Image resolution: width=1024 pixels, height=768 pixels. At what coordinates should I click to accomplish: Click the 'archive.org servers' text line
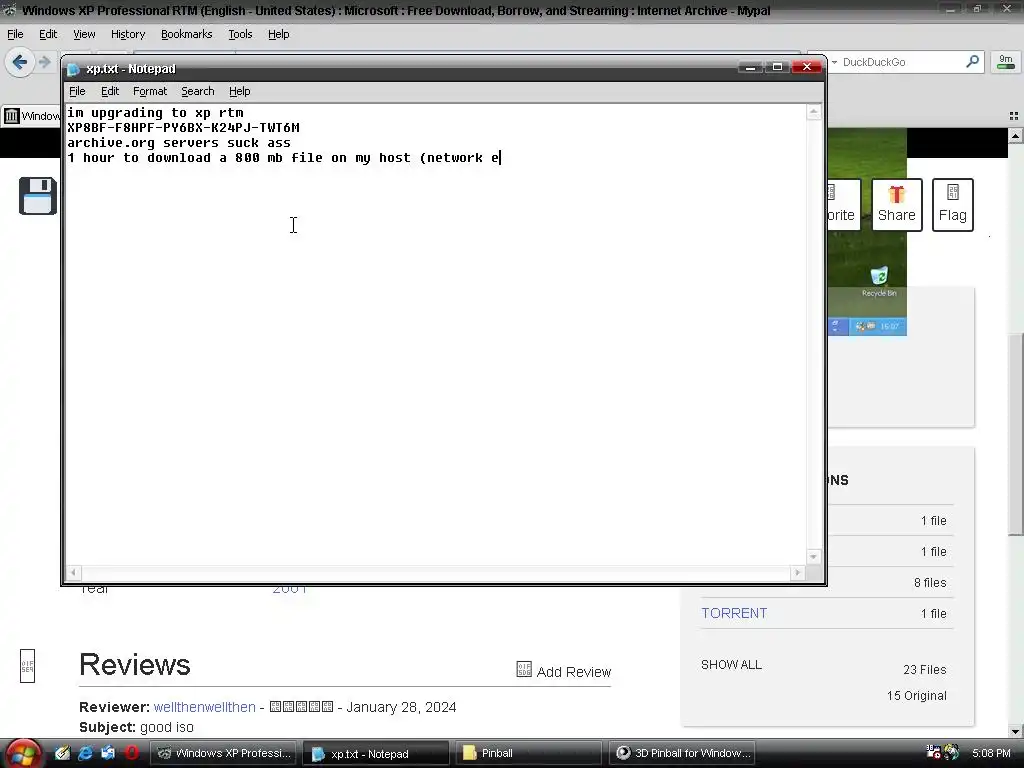click(179, 142)
